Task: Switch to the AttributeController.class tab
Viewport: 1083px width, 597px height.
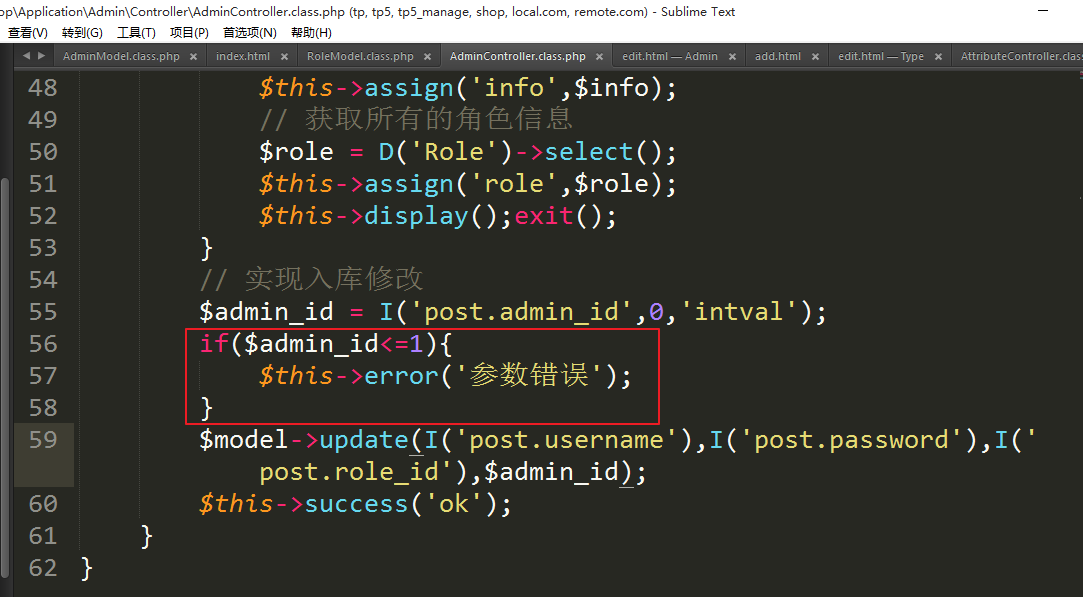Action: 1020,57
